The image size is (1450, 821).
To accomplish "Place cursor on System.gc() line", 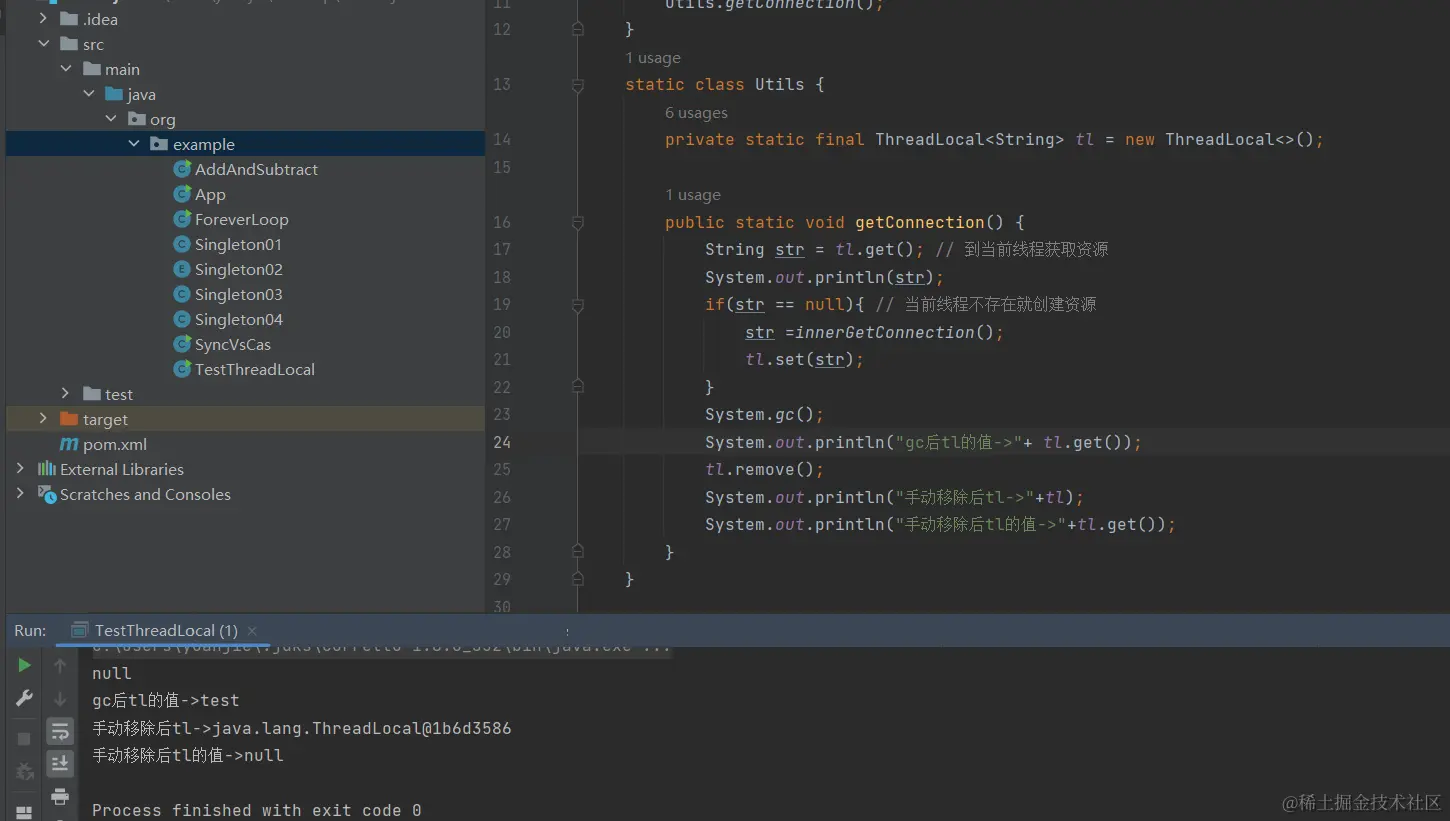I will point(764,414).
